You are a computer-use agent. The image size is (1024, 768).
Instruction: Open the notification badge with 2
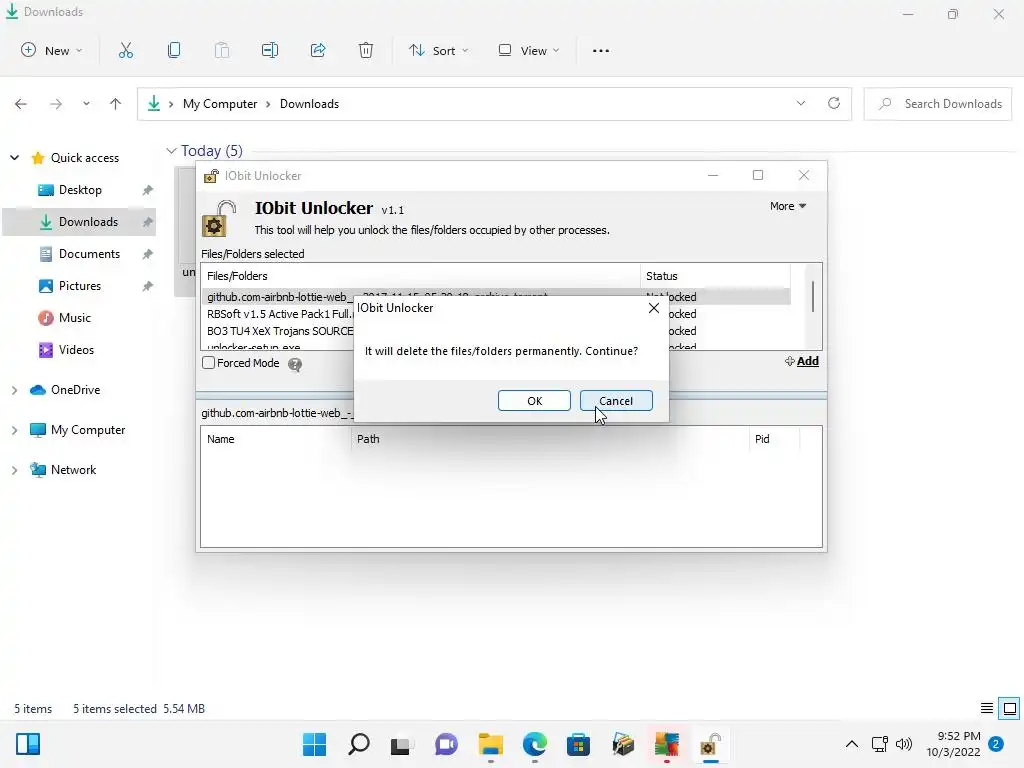(996, 744)
